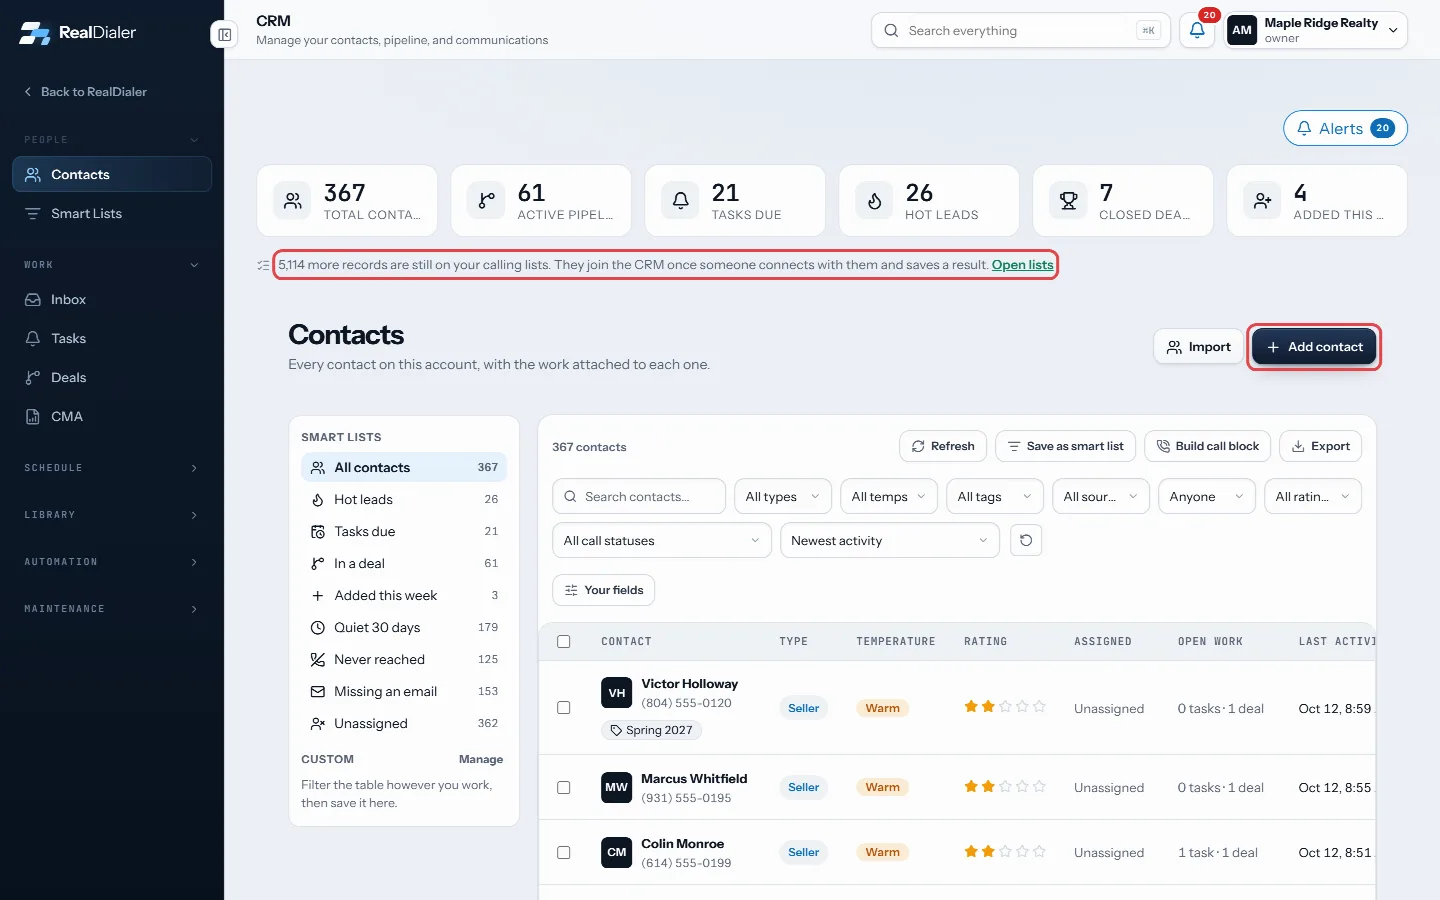
Task: Click the RealDialer logo icon
Action: (x=35, y=32)
